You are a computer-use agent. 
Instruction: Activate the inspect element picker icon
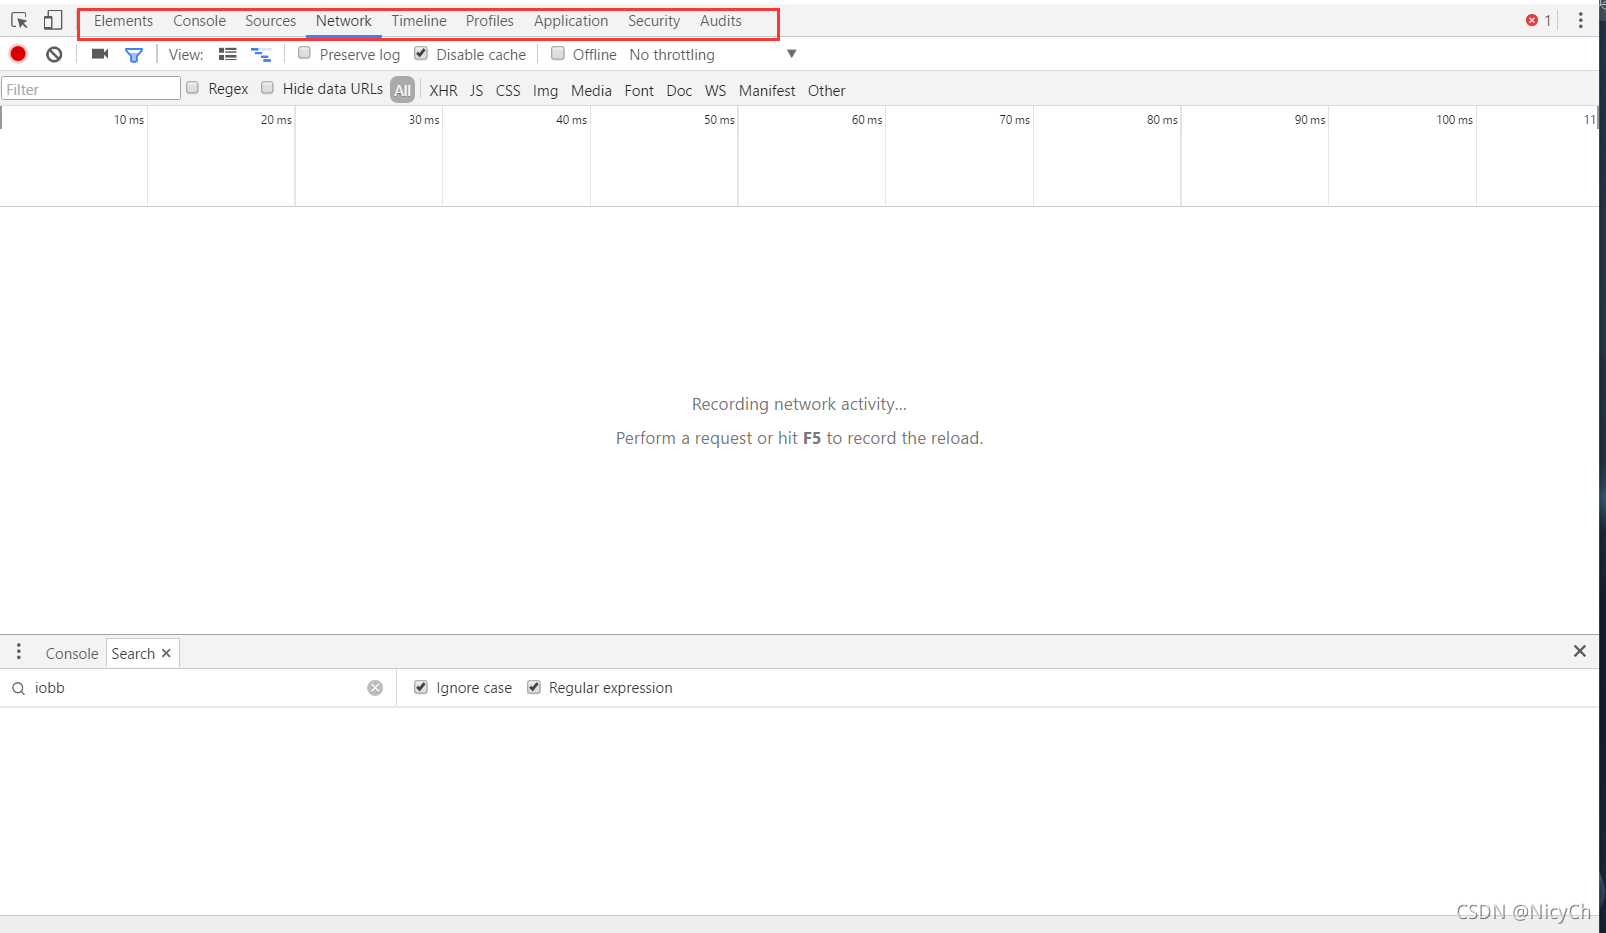(x=19, y=20)
